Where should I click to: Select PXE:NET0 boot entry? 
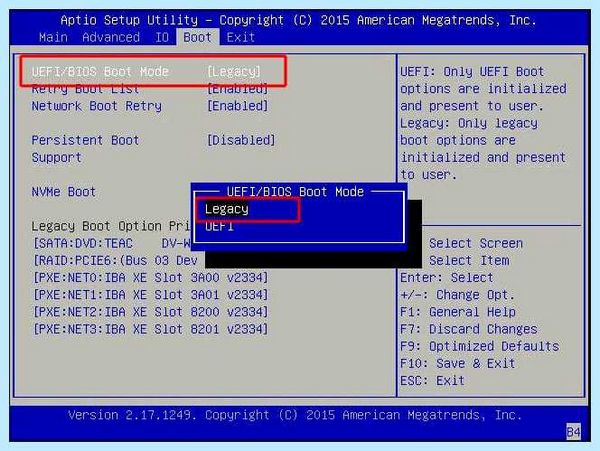(x=151, y=278)
